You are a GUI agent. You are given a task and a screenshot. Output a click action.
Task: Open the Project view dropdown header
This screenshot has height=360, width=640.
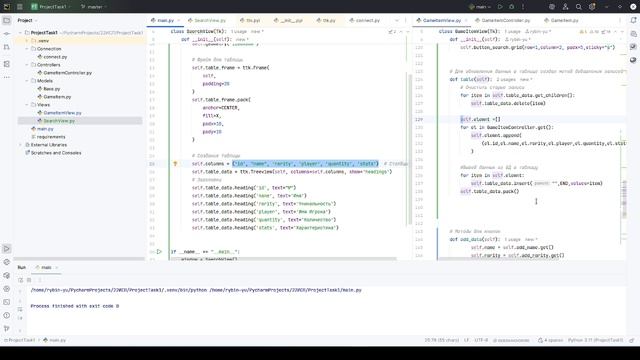pyautogui.click(x=27, y=20)
